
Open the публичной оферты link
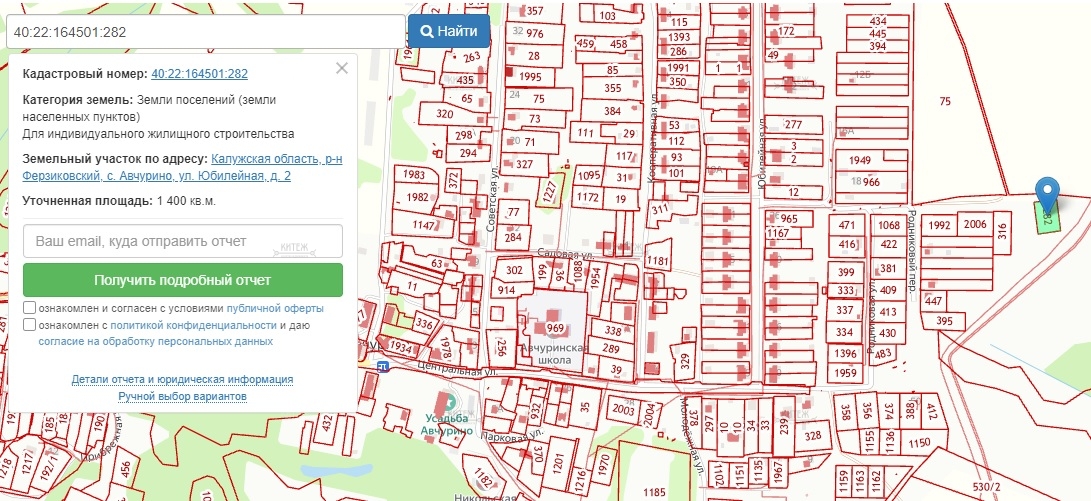pyautogui.click(x=275, y=308)
